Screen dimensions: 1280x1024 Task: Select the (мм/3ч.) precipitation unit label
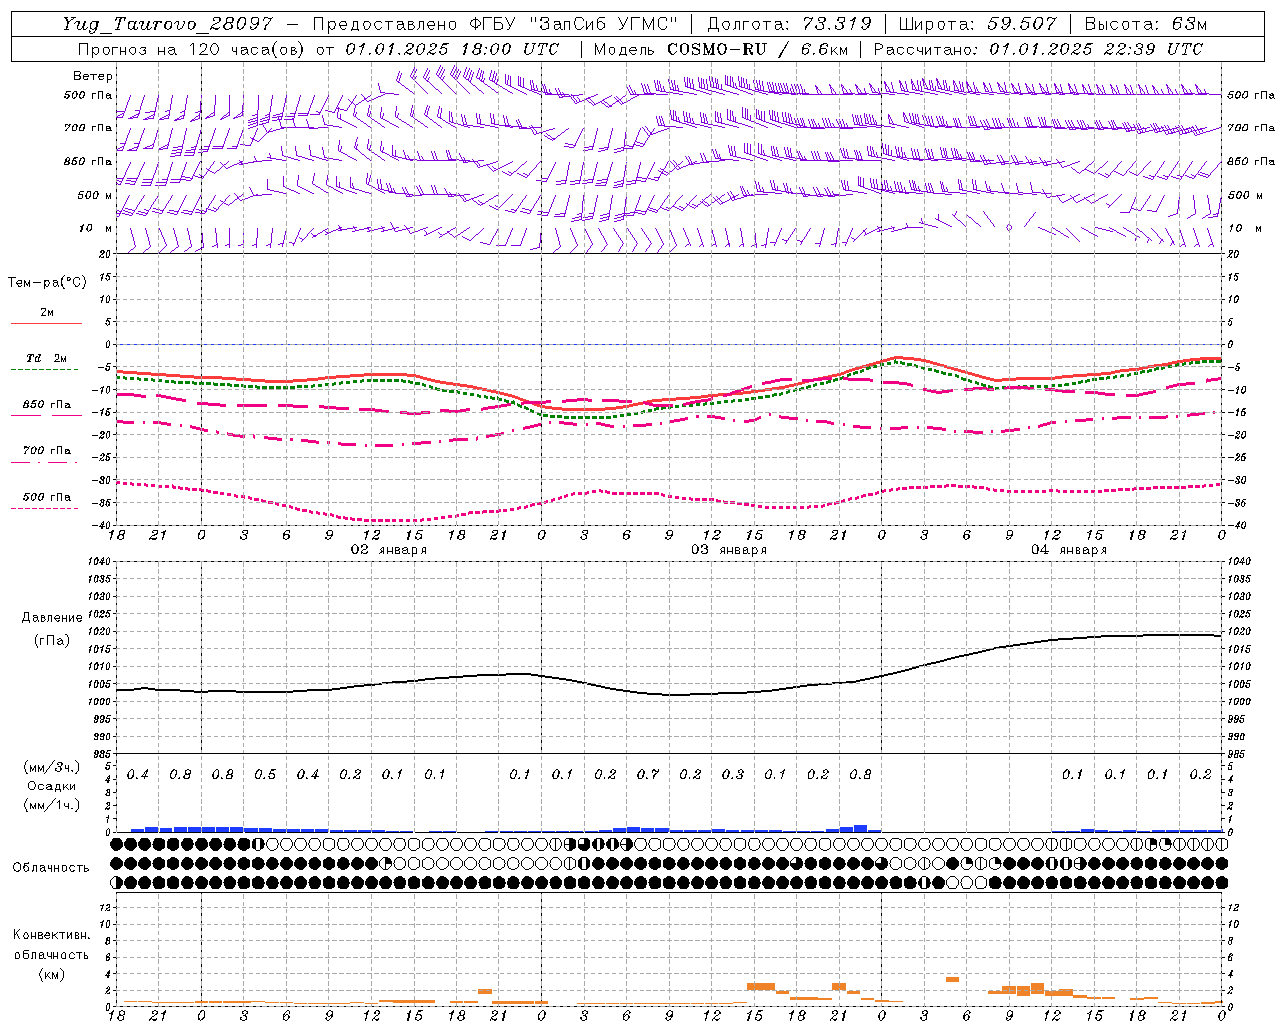51,767
